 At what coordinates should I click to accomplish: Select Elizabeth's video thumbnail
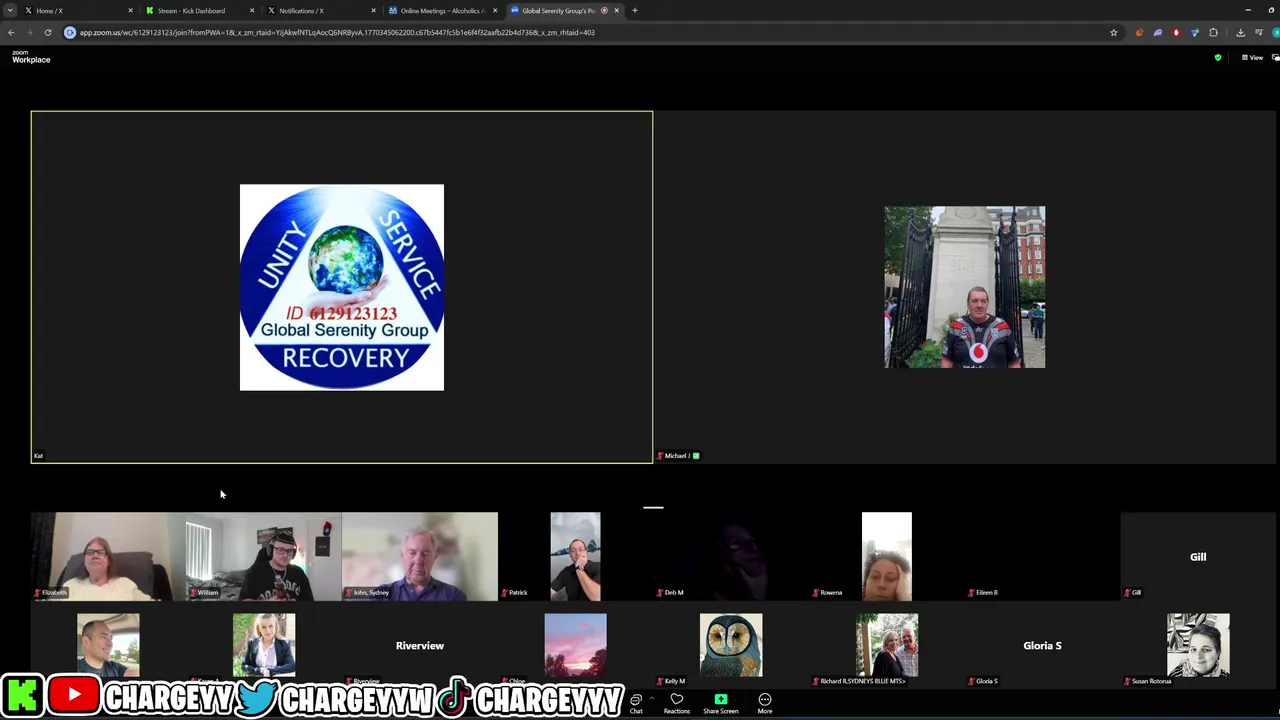click(x=108, y=556)
